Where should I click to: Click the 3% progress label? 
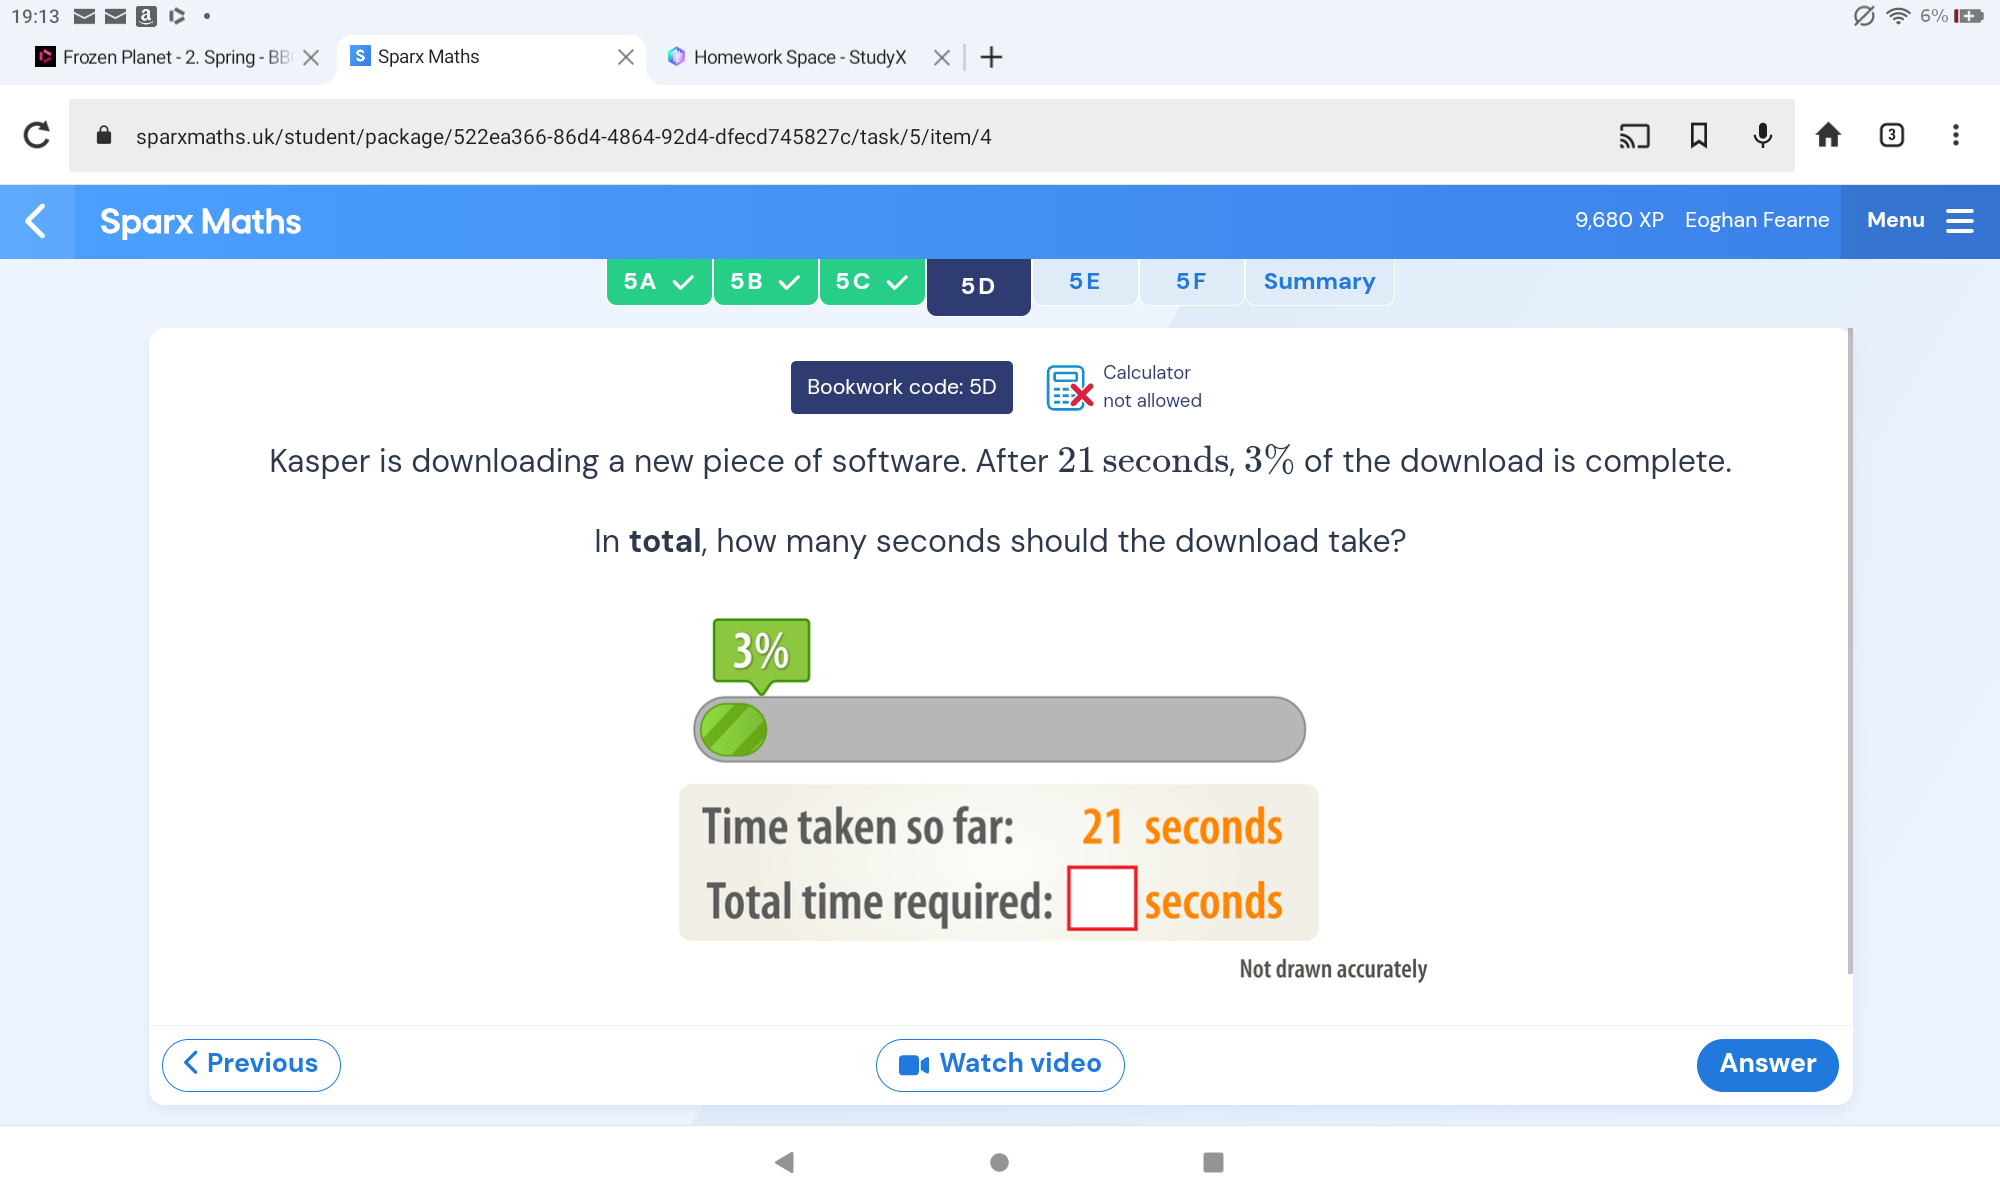(x=762, y=651)
